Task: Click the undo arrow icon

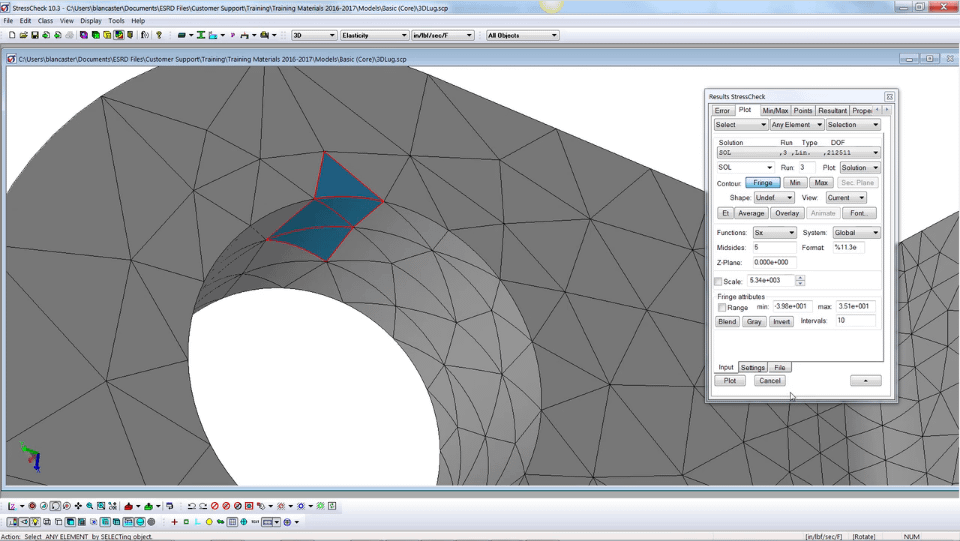Action: (192, 506)
